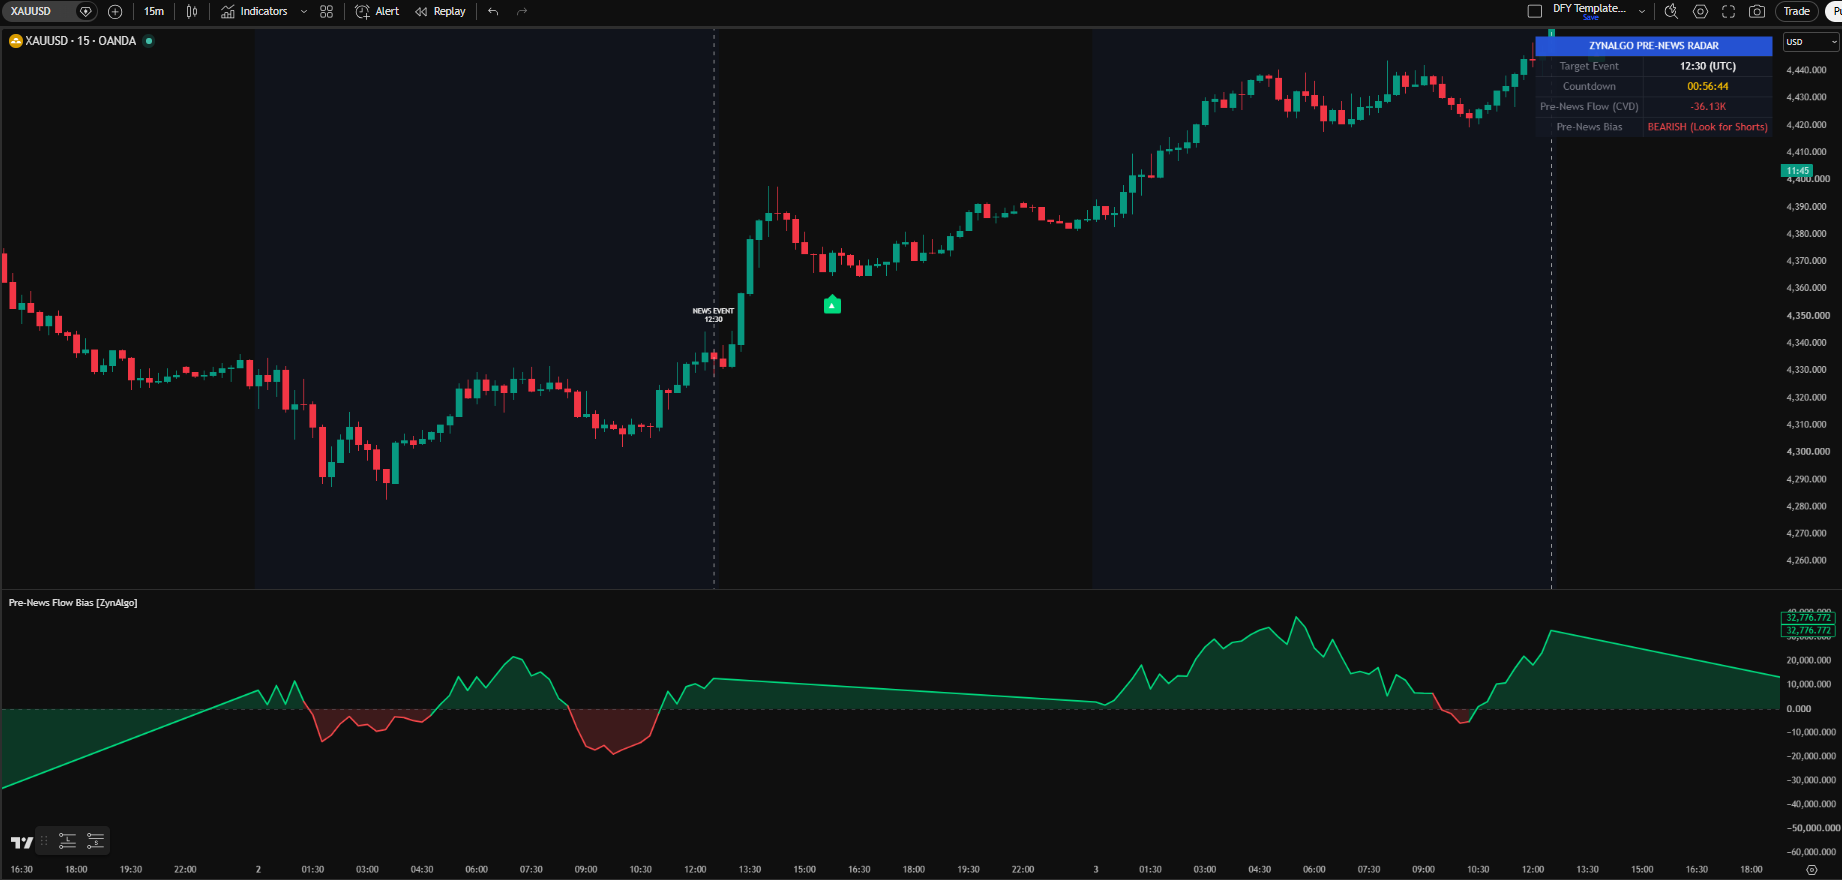Viewport: 1842px width, 880px height.
Task: Undo the last chart action
Action: 493,12
